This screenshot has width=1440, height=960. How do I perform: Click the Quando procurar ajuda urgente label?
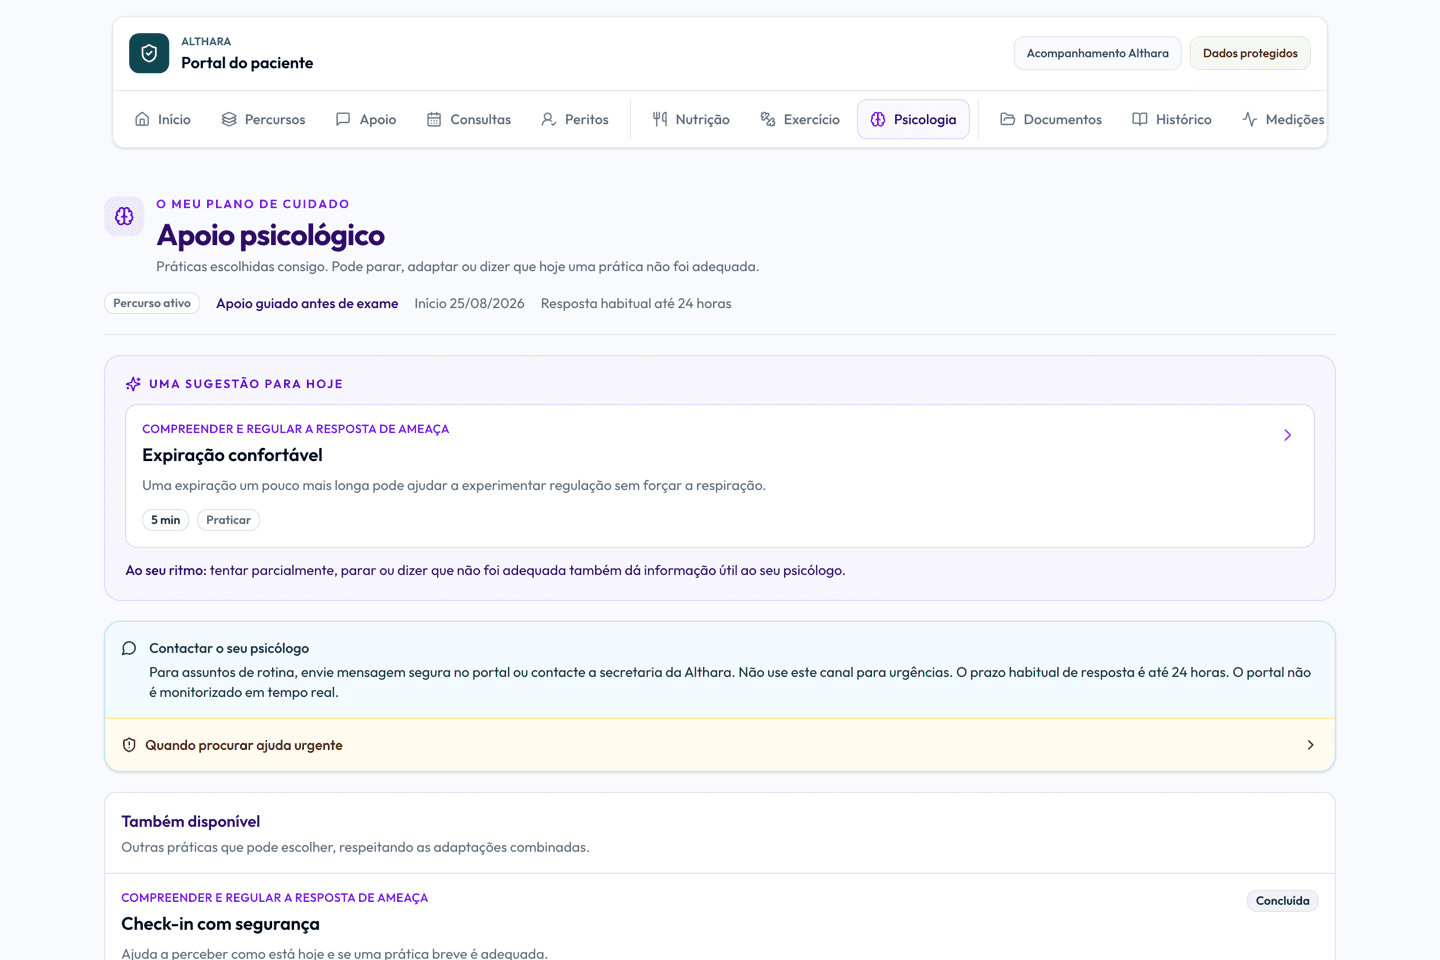[244, 745]
